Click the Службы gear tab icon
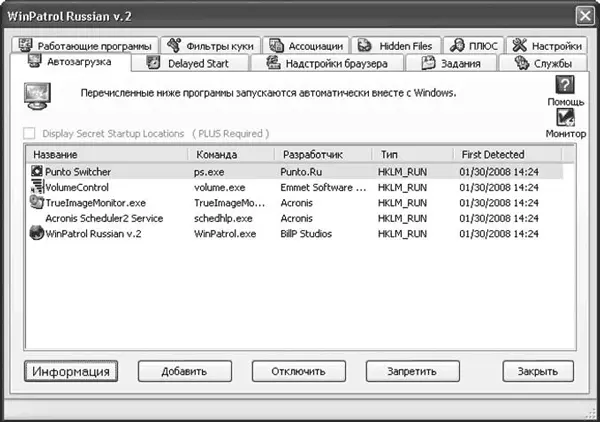This screenshot has width=600, height=422. (x=522, y=63)
